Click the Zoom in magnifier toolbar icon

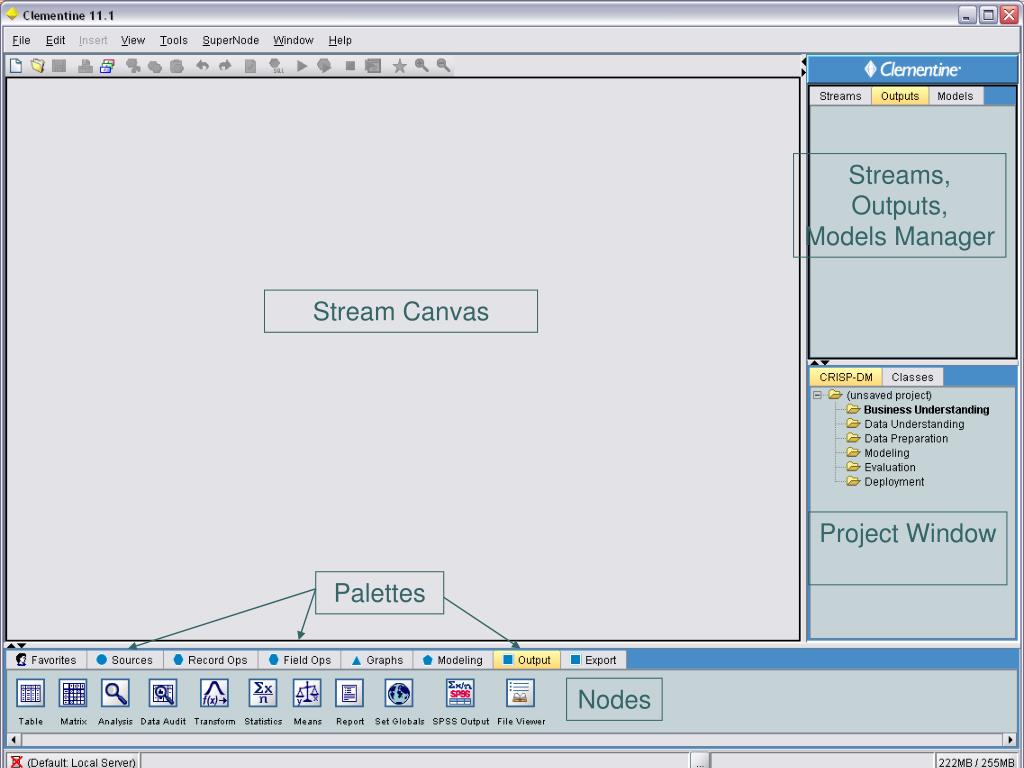tap(422, 65)
